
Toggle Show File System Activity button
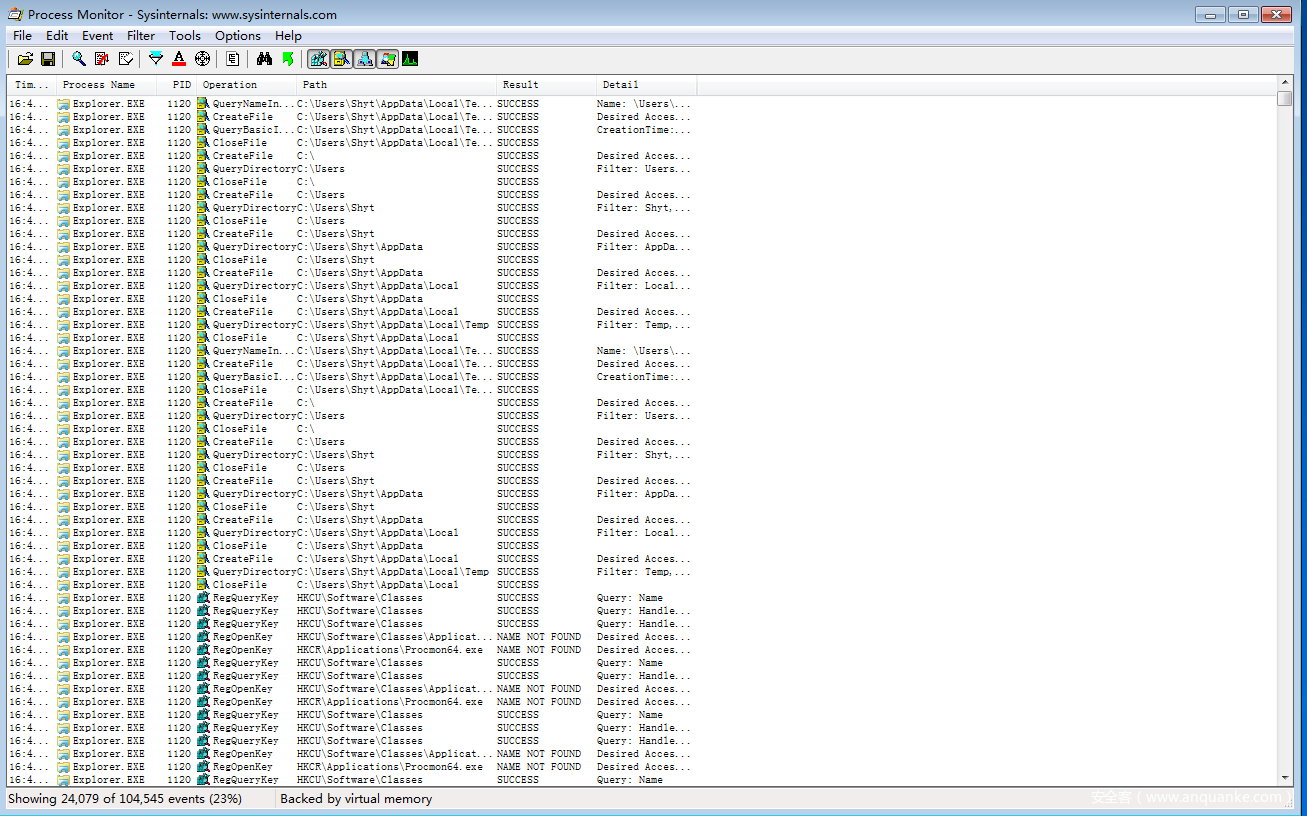click(341, 59)
